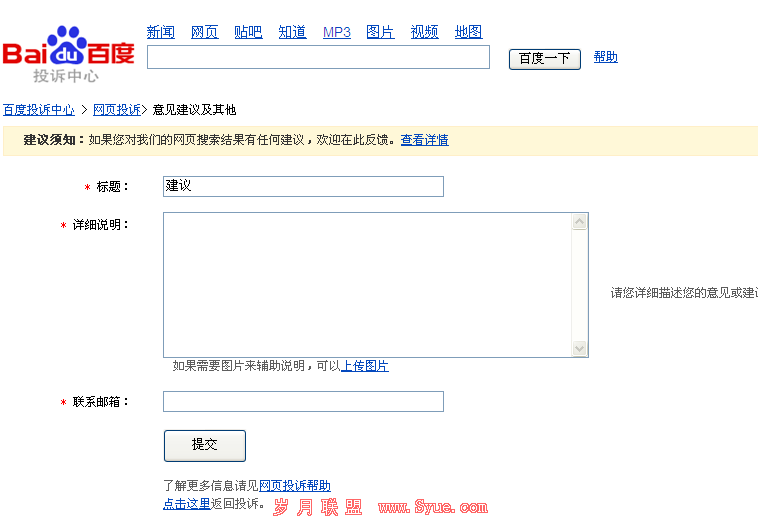Go to 百度投诉中心 breadcrumb
Screen dimensions: 758x517
38,110
